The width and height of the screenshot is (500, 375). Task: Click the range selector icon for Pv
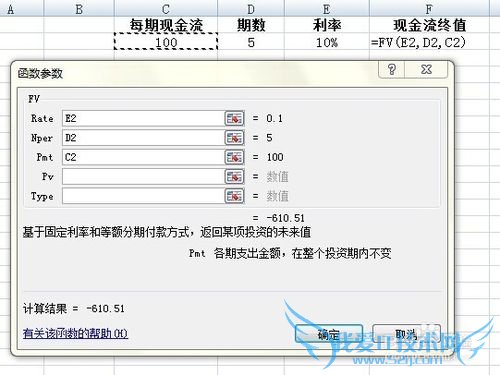click(235, 177)
